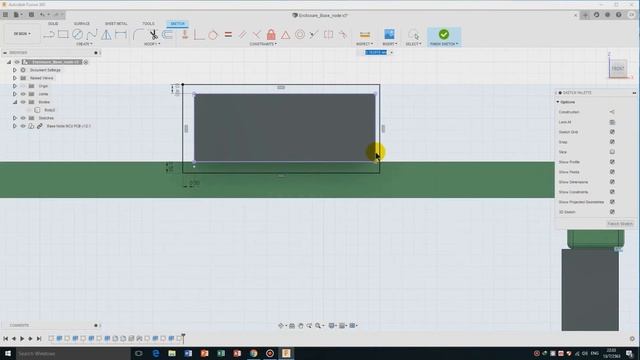Open the Select dropdown menu
This screenshot has height=360, width=640.
(413, 44)
